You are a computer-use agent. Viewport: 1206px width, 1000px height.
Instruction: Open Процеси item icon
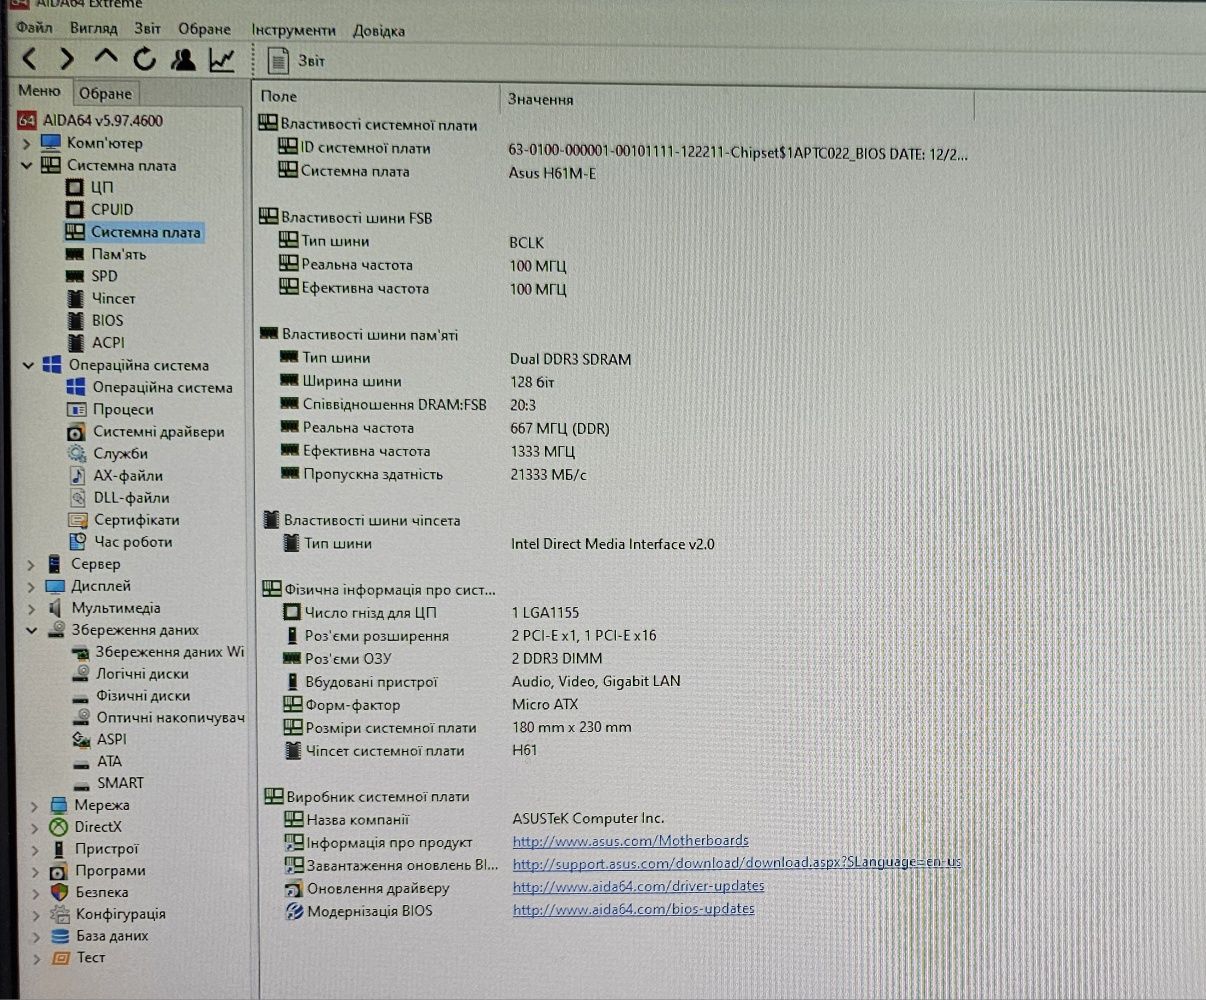pos(76,409)
